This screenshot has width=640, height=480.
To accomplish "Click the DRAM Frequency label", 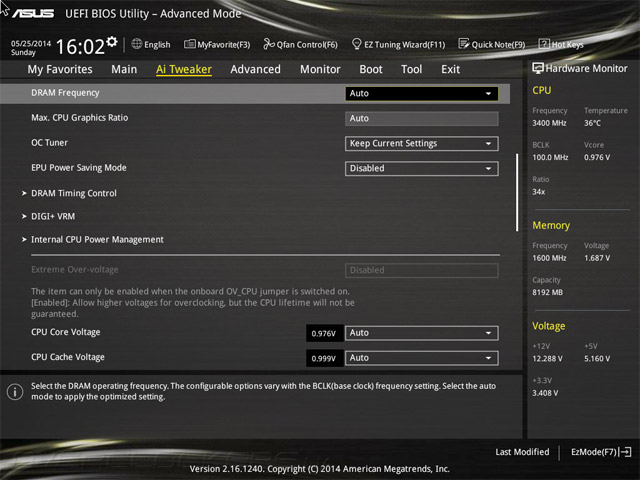I will coord(65,93).
